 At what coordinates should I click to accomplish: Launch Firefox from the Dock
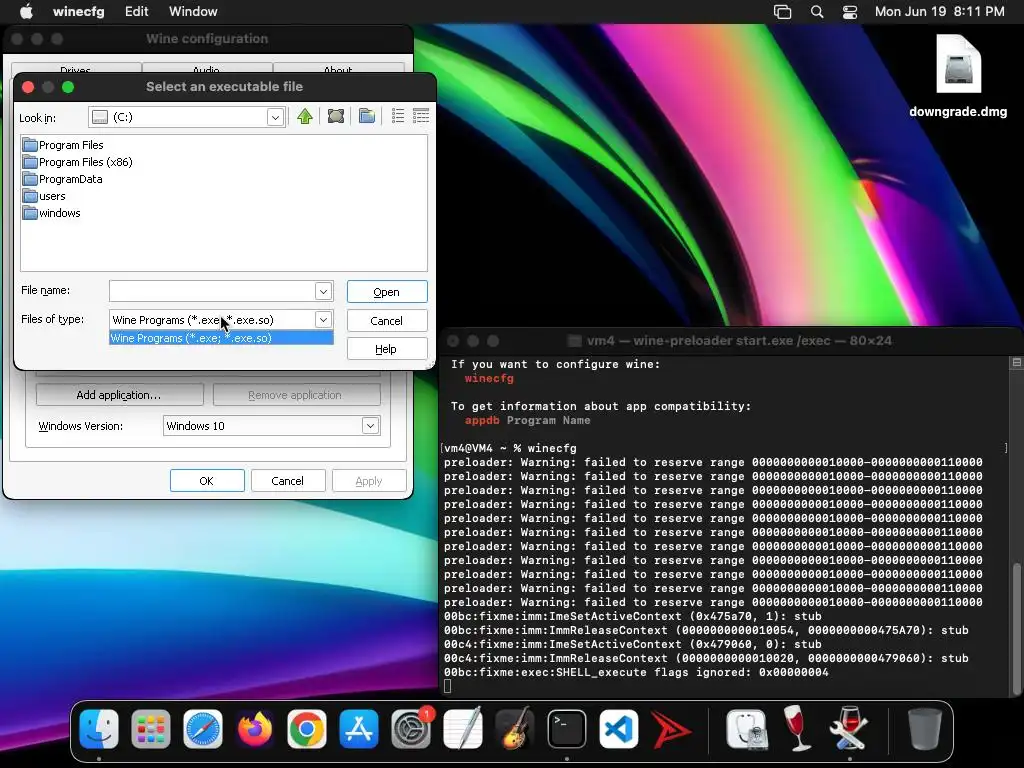point(255,729)
